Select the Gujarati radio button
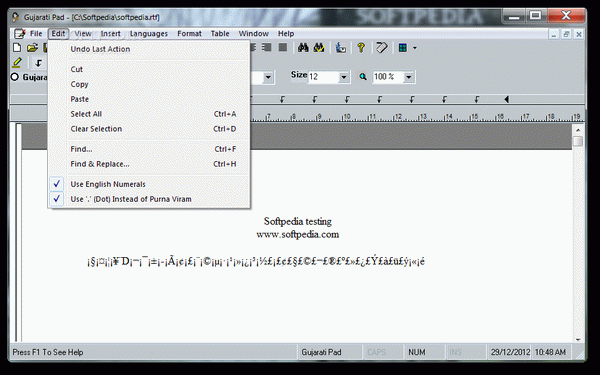 pyautogui.click(x=15, y=77)
